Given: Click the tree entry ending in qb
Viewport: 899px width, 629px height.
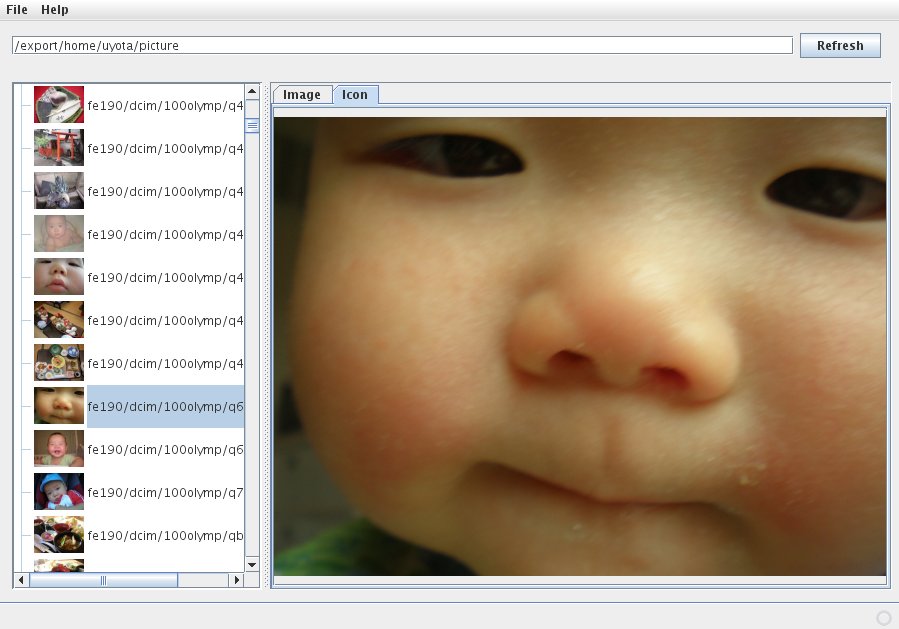Looking at the screenshot, I should click(165, 535).
